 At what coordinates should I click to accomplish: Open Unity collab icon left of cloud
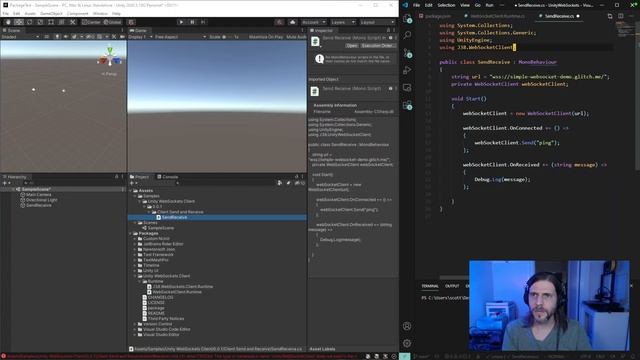coord(279,22)
